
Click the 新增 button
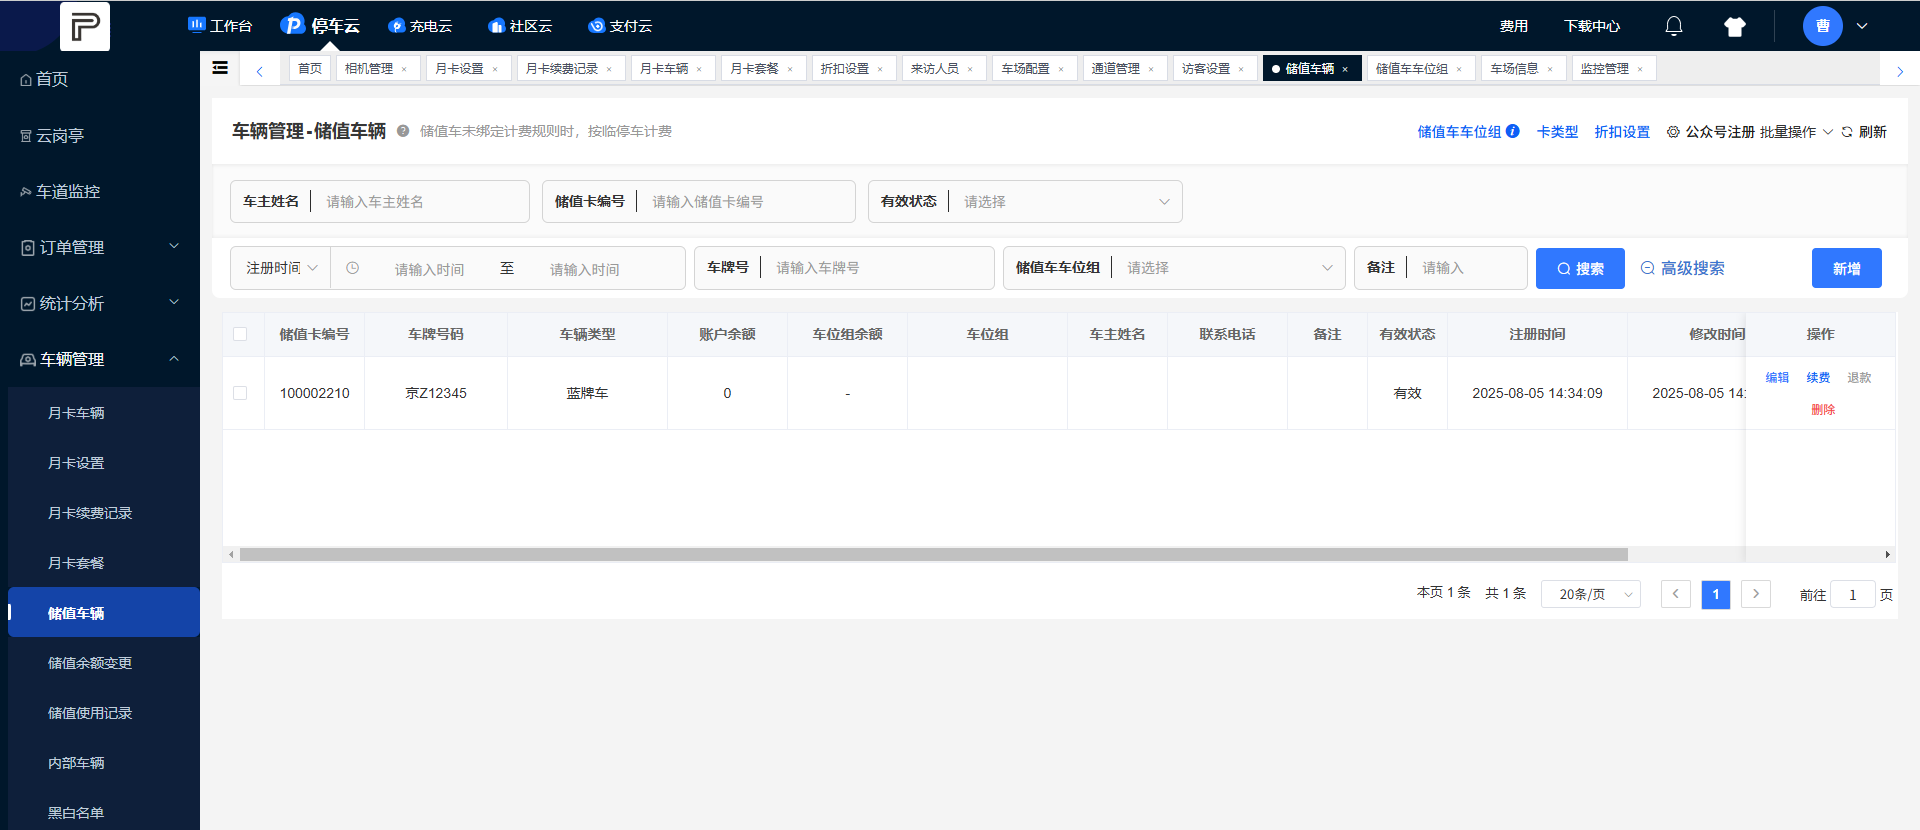(1847, 268)
